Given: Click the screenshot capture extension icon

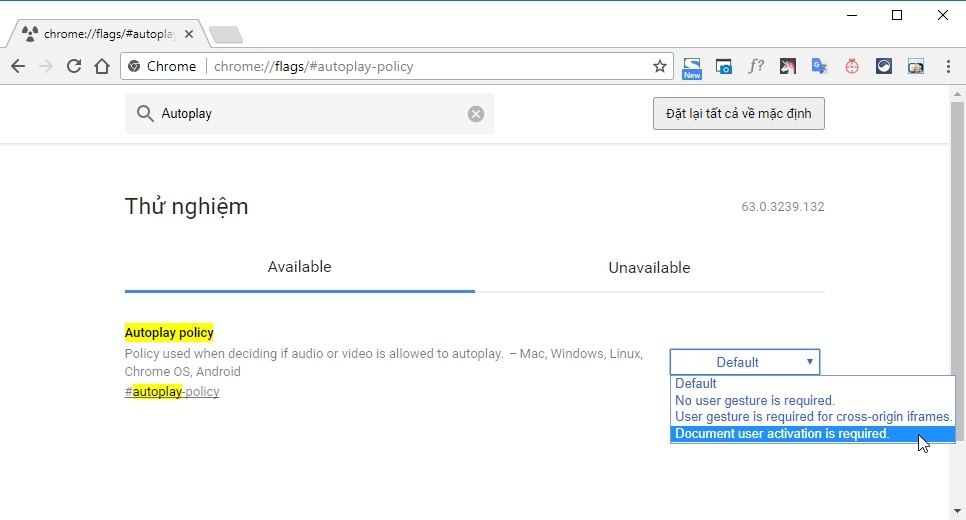Looking at the screenshot, I should point(724,67).
